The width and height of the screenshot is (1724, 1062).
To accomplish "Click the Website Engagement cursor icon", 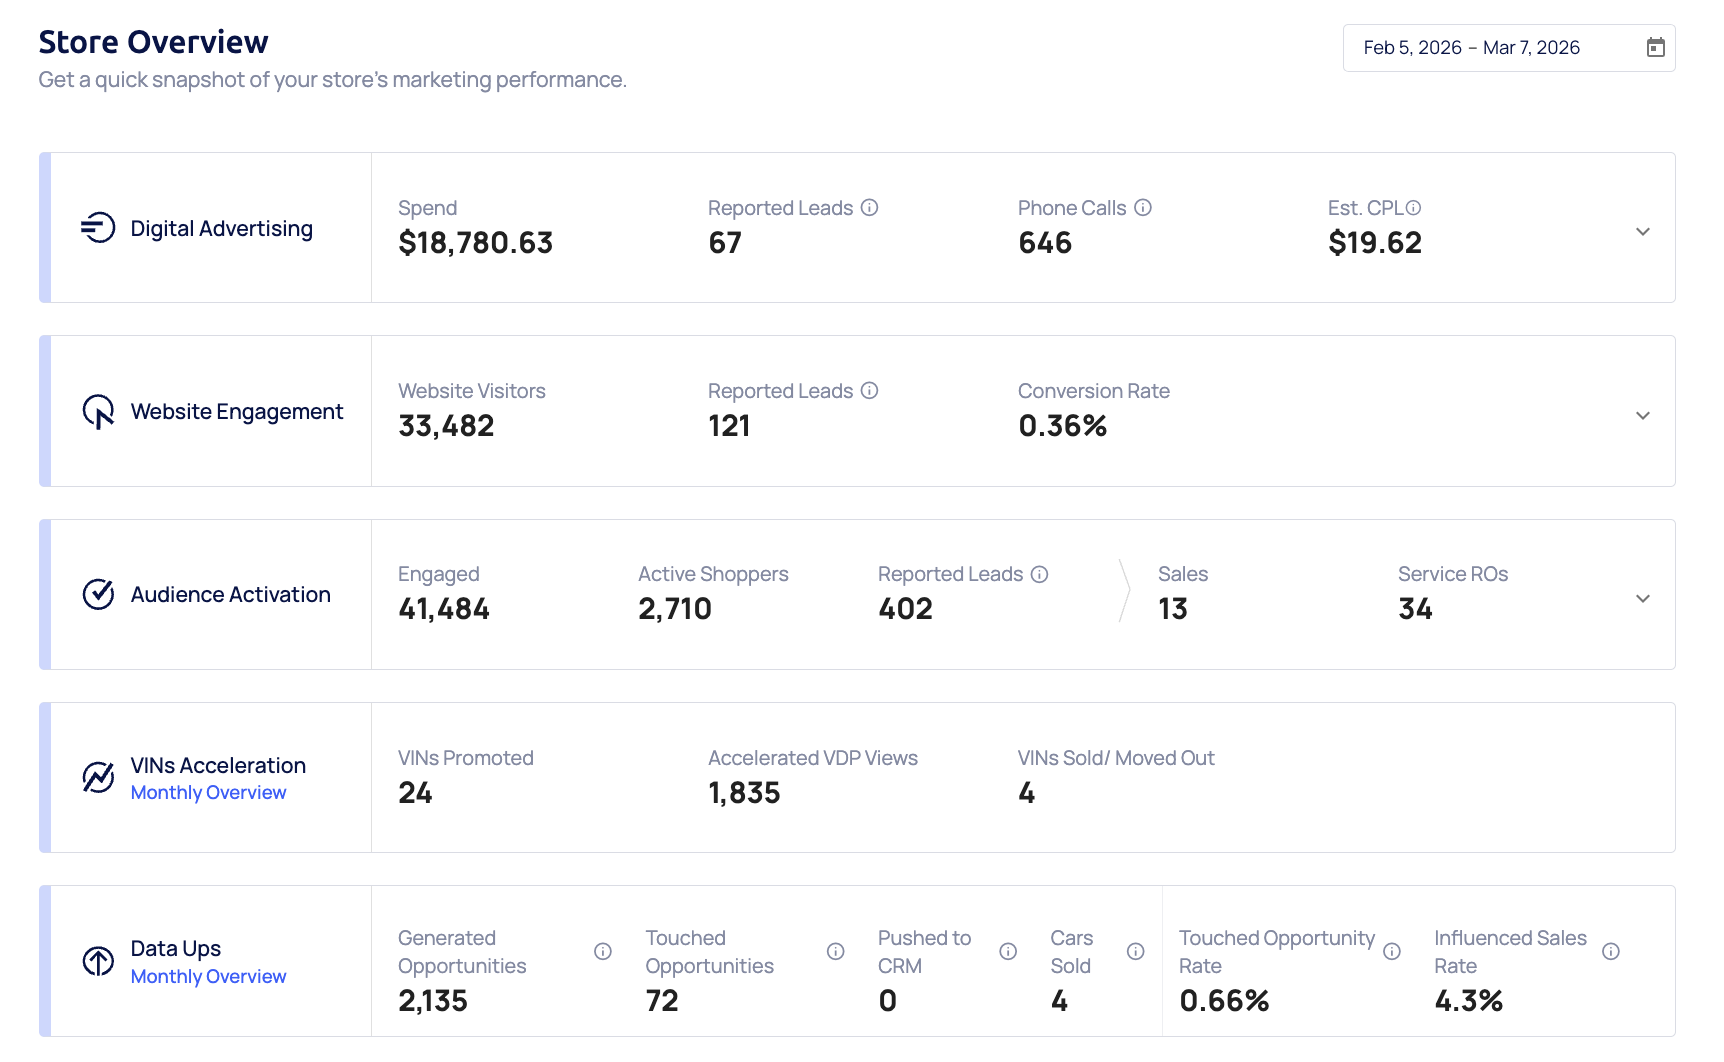I will 98,411.
